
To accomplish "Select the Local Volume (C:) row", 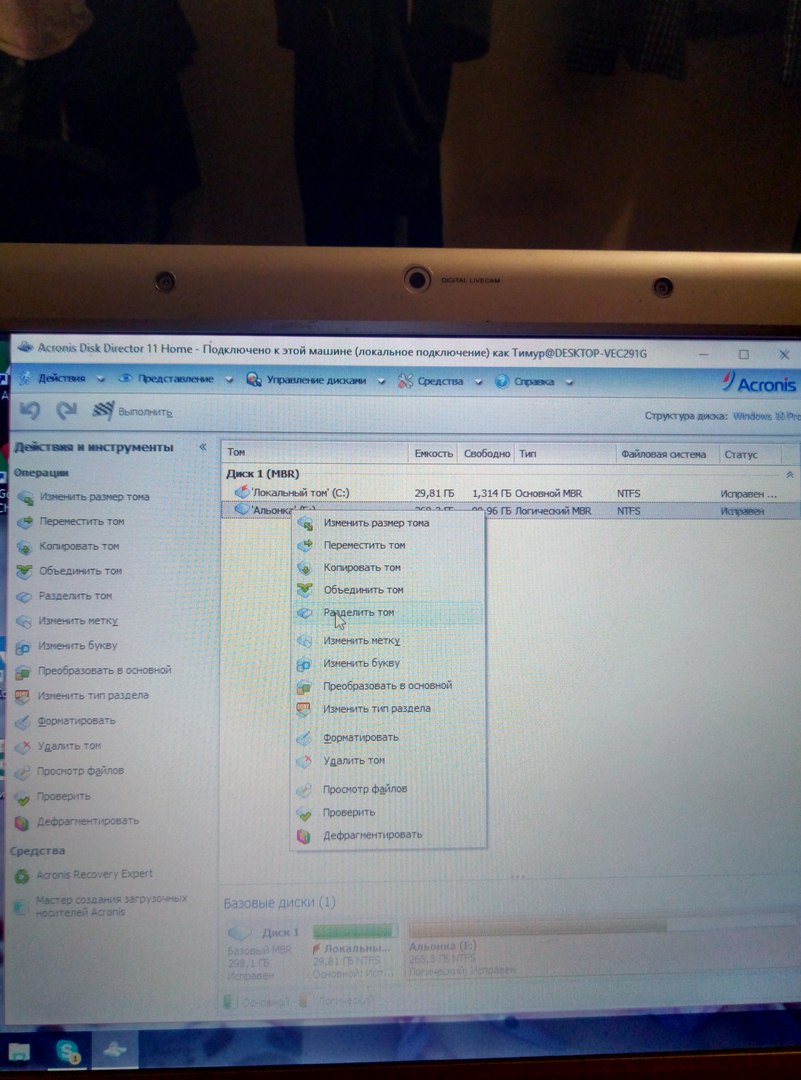I will pos(300,493).
